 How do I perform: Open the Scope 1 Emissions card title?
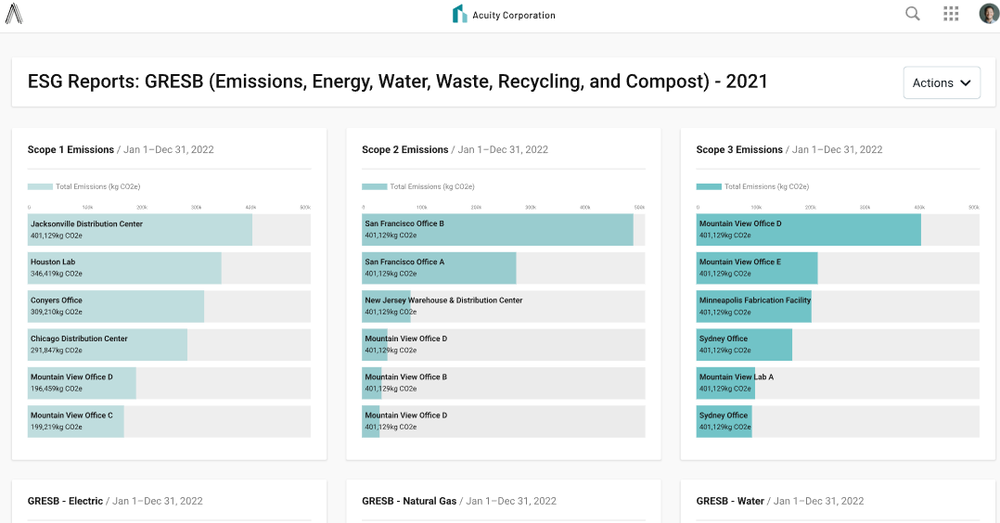point(71,150)
